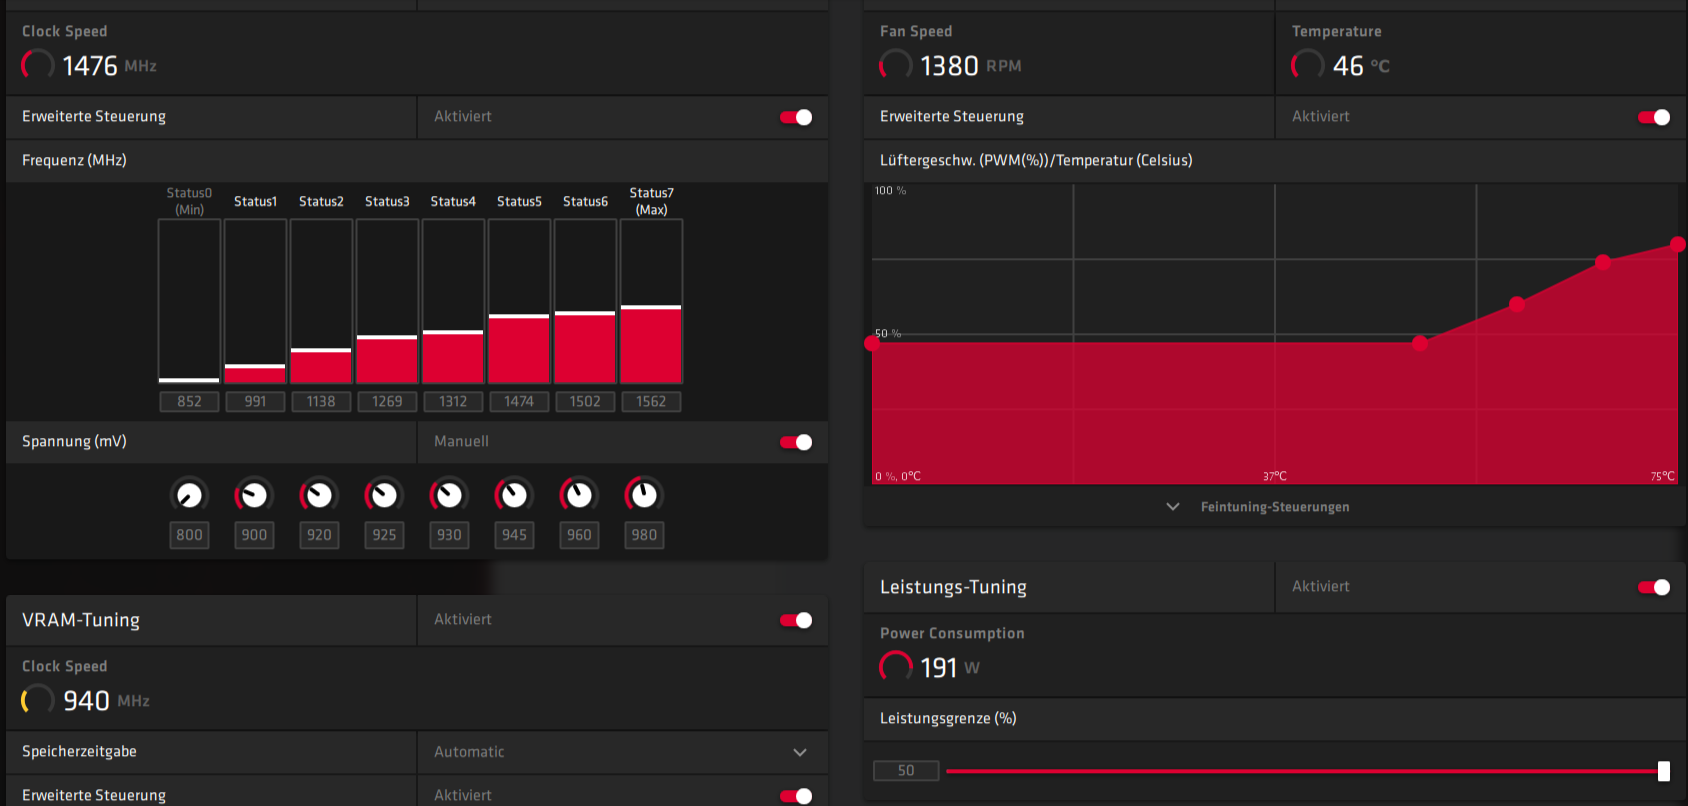The width and height of the screenshot is (1688, 806).
Task: Click the Status6 frequency bar
Action: tap(585, 301)
